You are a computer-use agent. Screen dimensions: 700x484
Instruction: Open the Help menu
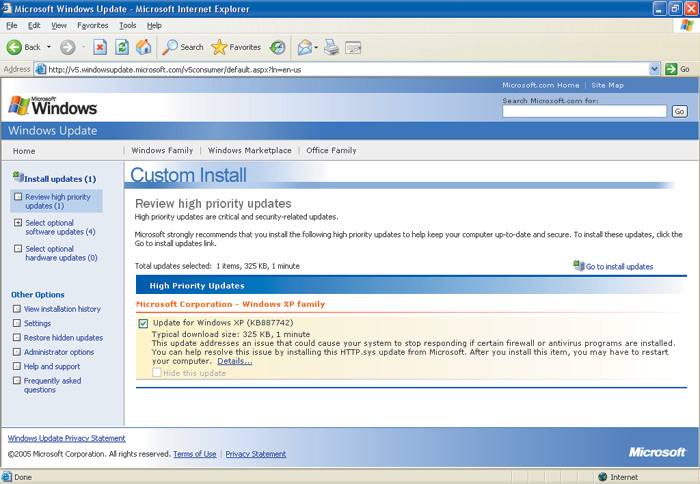154,25
